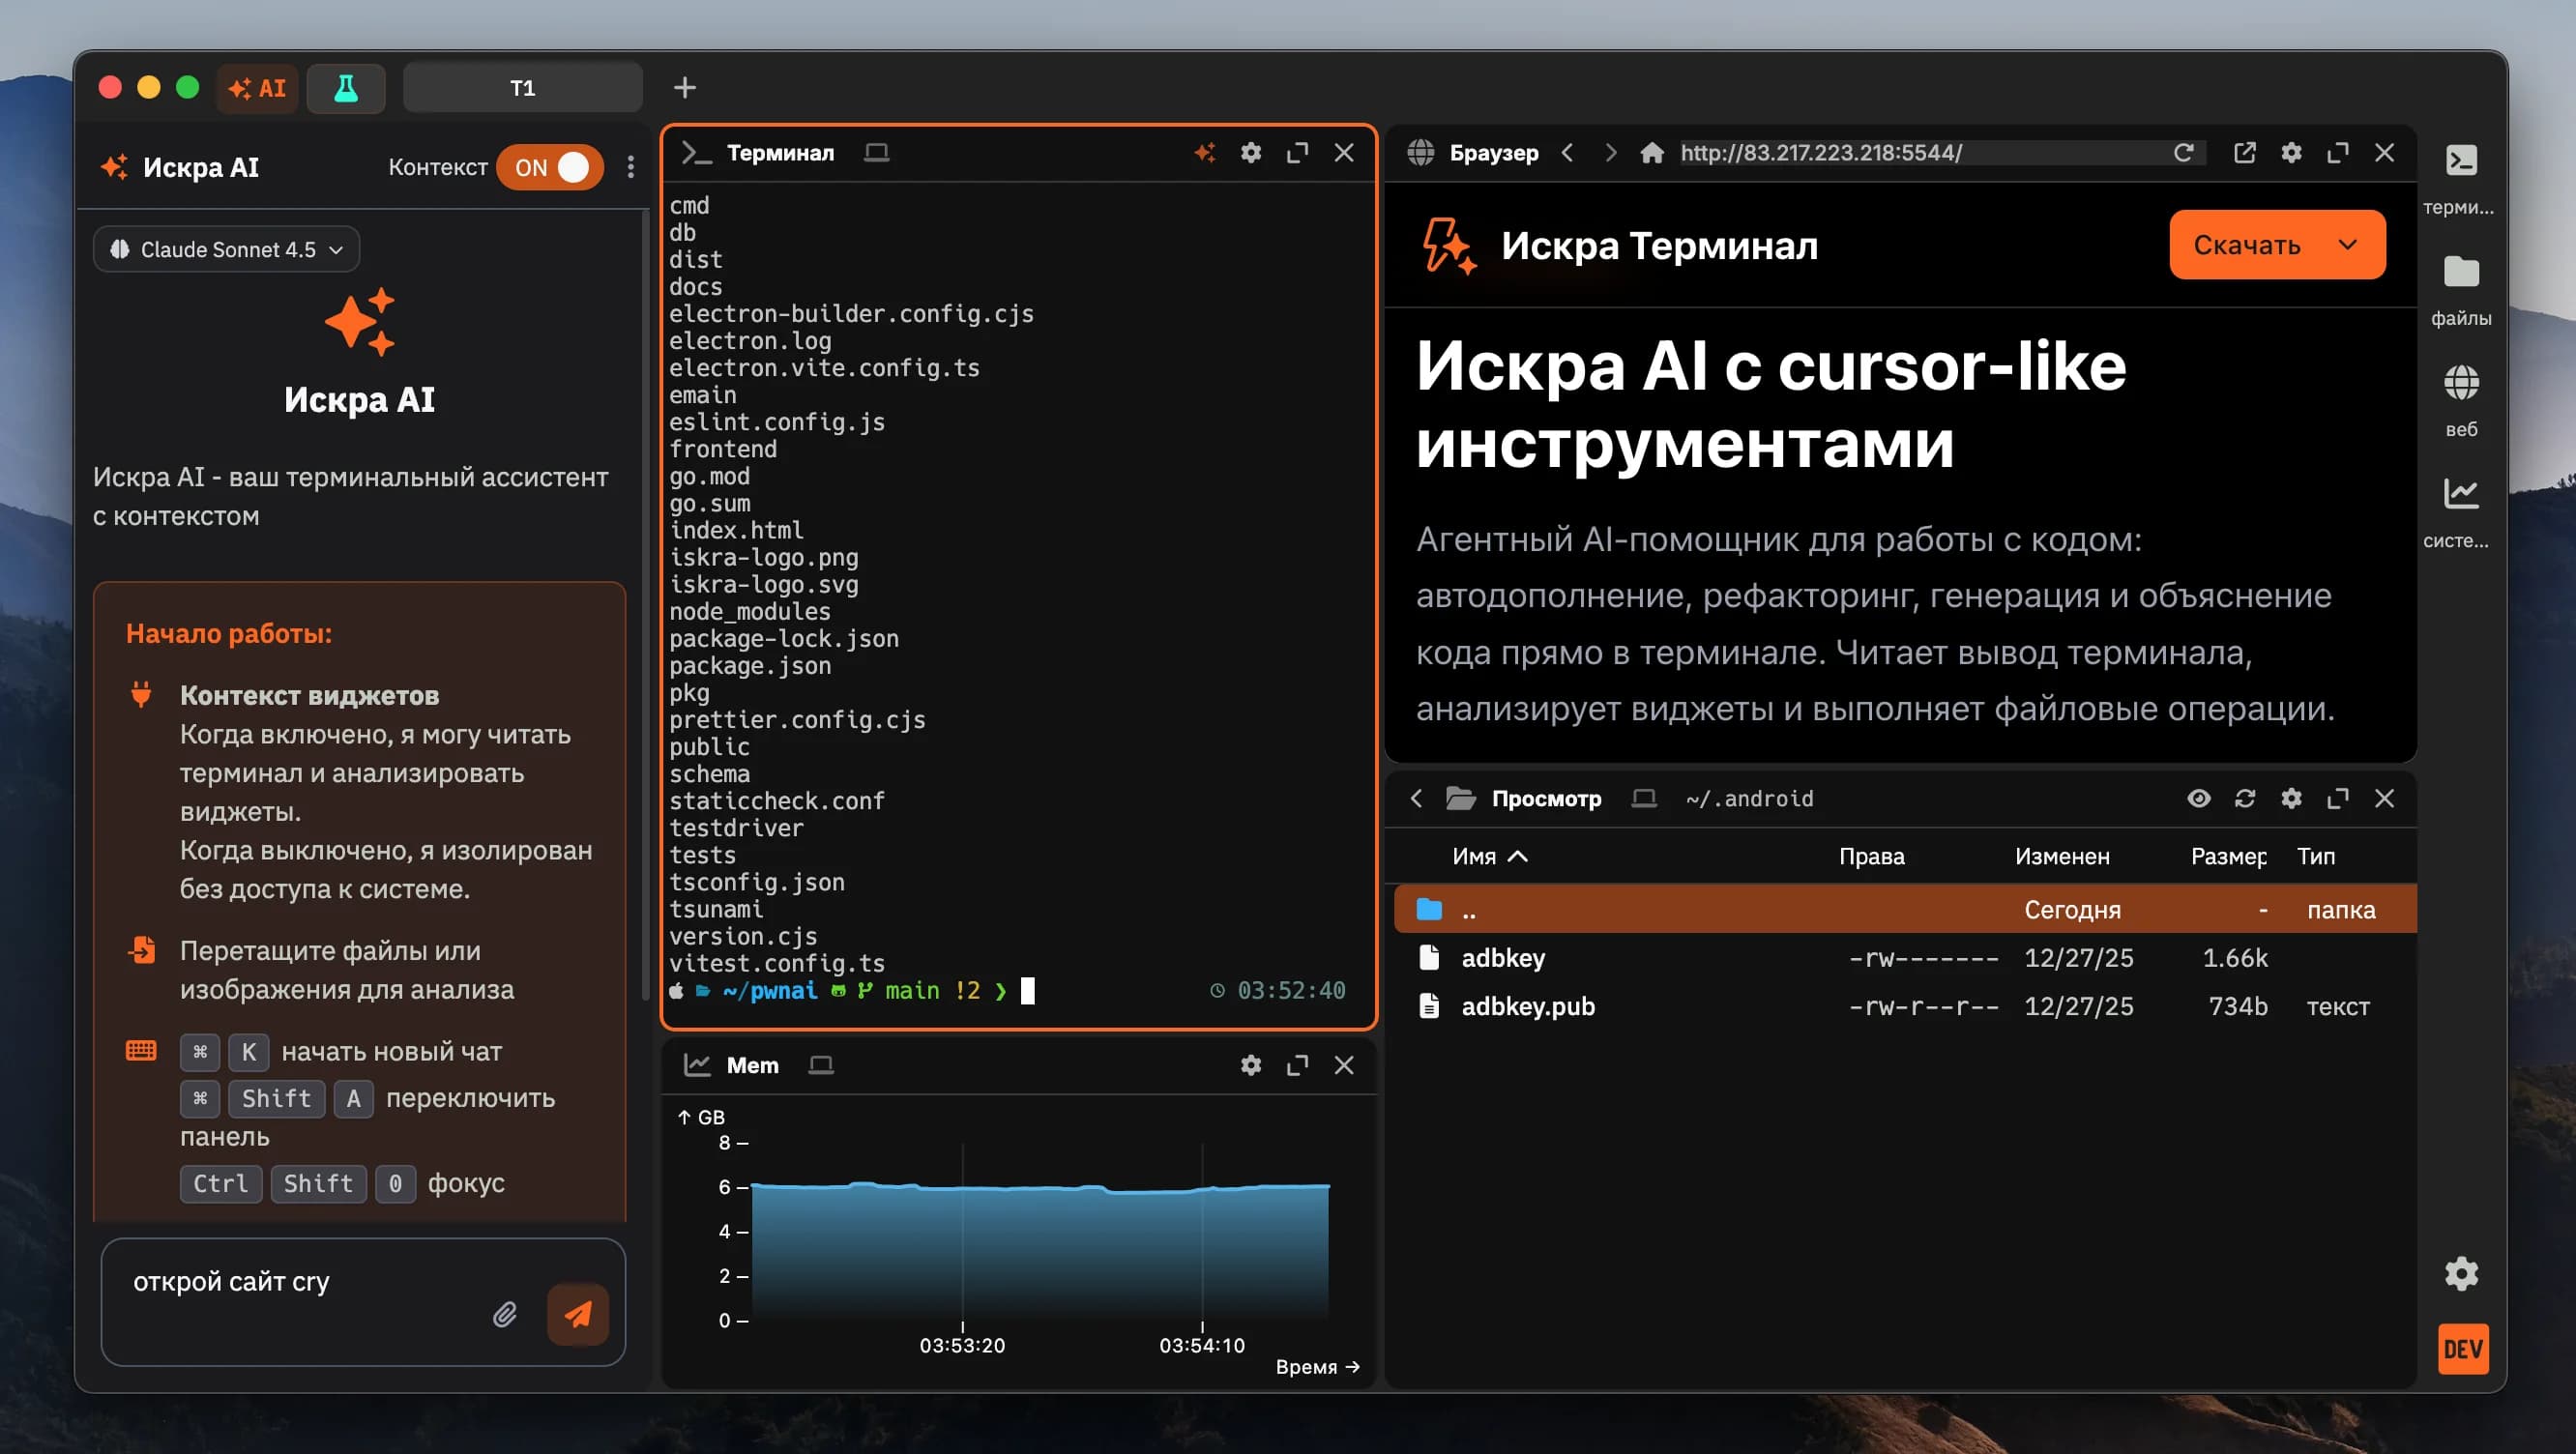The image size is (2576, 1454).
Task: Click the AI sparkle icon in the Терминал header
Action: coord(1206,152)
